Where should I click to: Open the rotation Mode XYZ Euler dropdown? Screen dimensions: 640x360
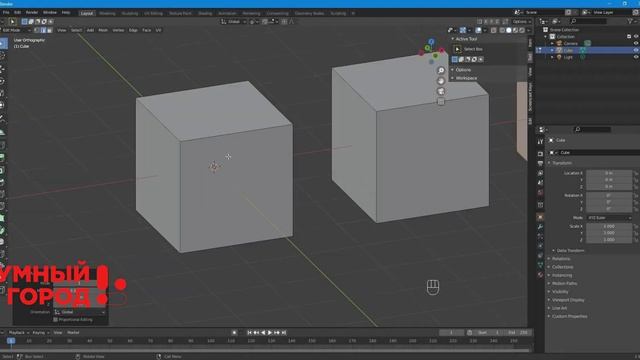[x=609, y=218]
